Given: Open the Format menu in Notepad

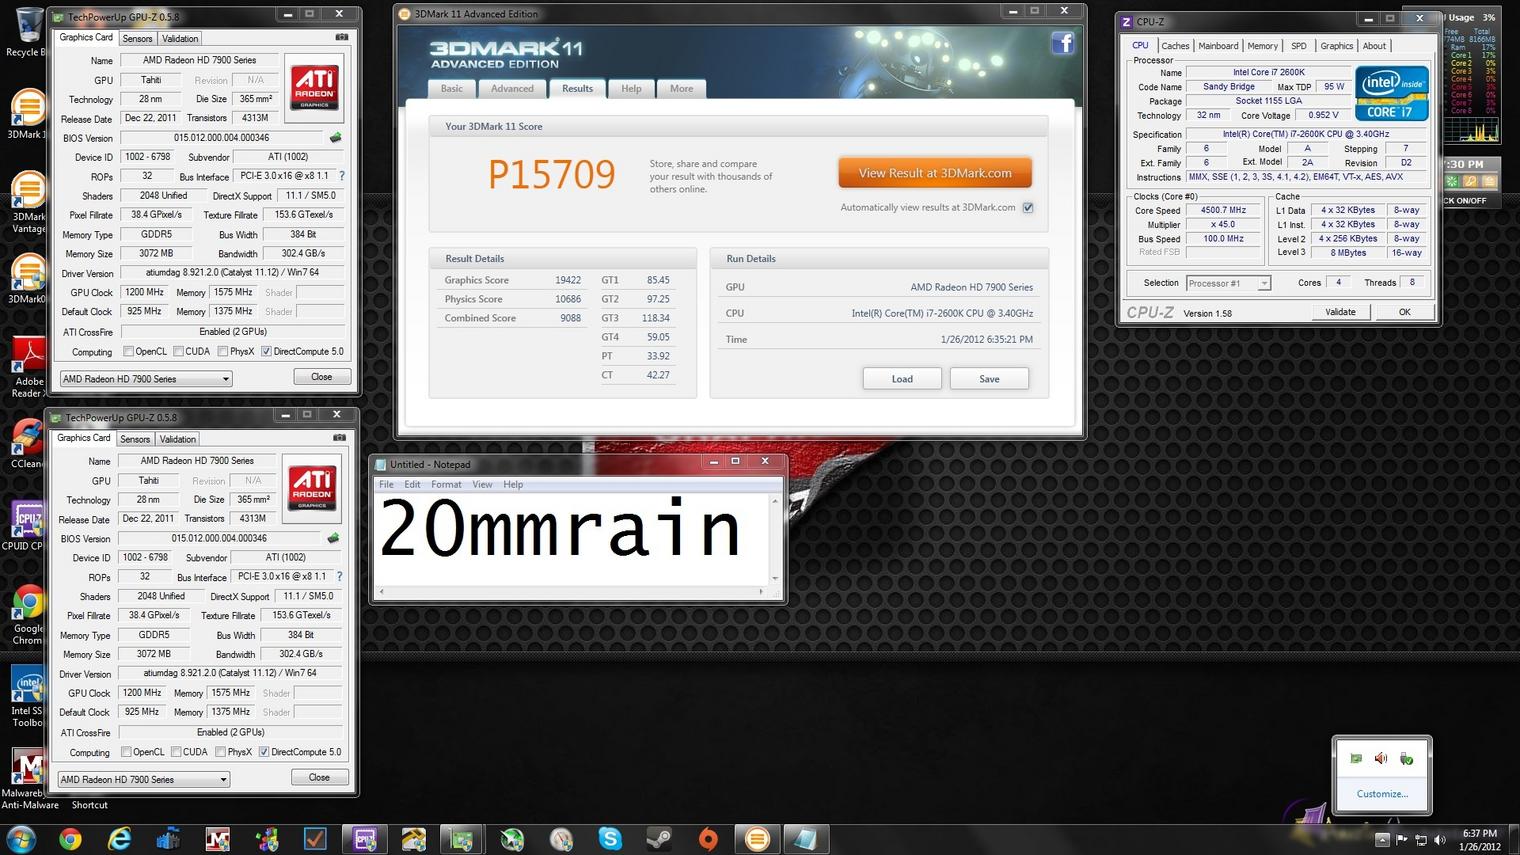Looking at the screenshot, I should pos(446,484).
